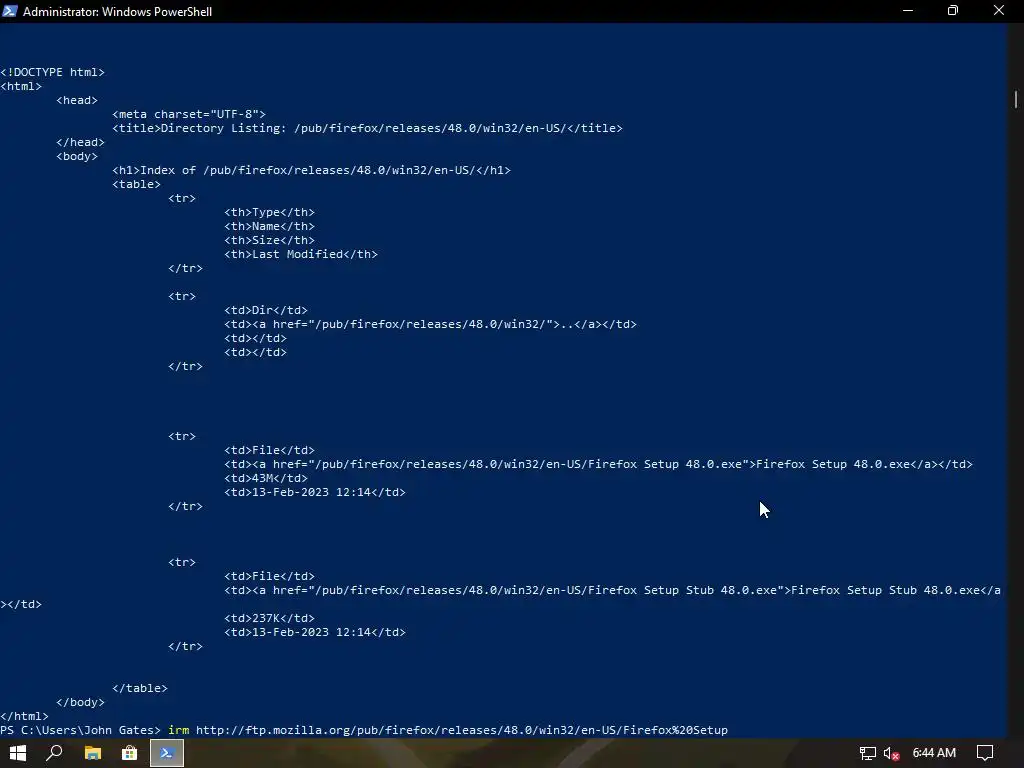
Task: Click the '<table>' opening tag line
Action: click(136, 184)
